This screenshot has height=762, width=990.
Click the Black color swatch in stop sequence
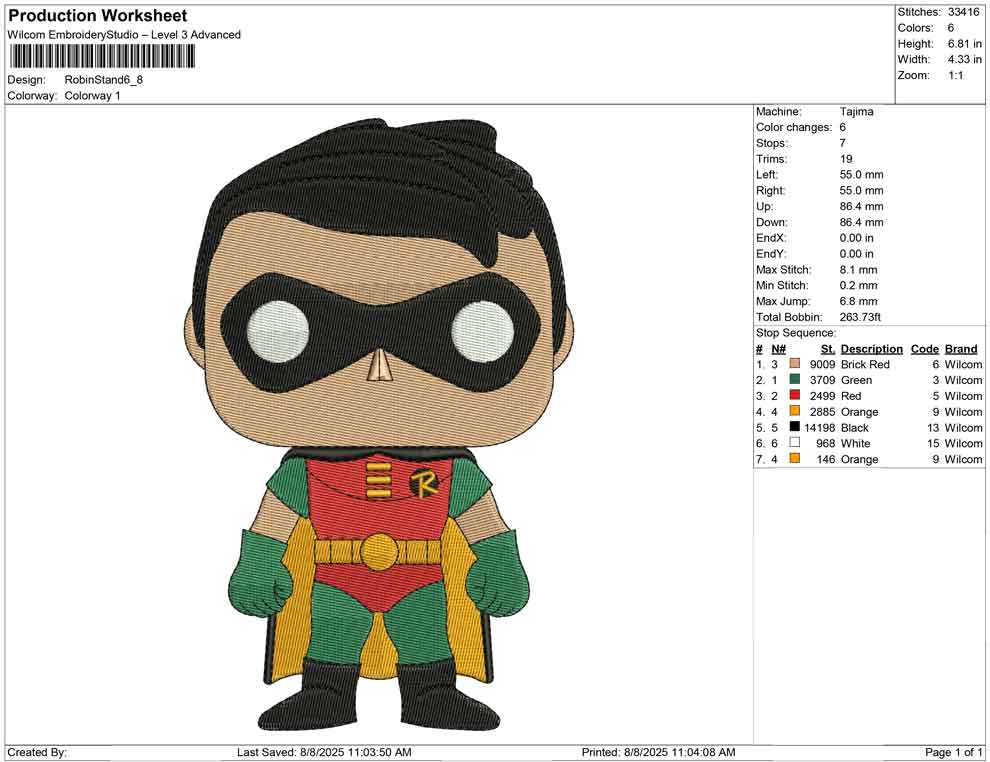[x=795, y=427]
